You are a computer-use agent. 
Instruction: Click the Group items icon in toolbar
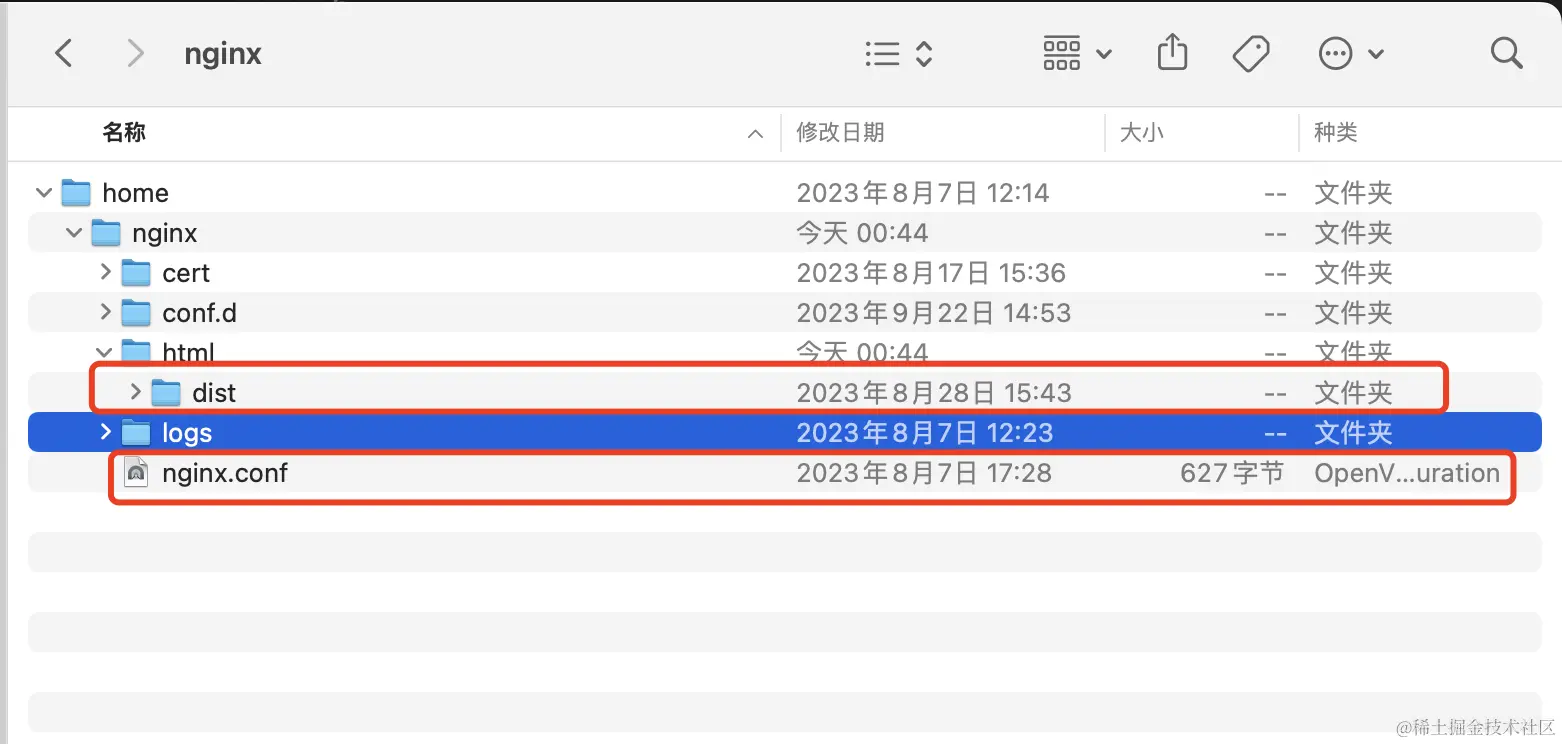[x=1062, y=53]
